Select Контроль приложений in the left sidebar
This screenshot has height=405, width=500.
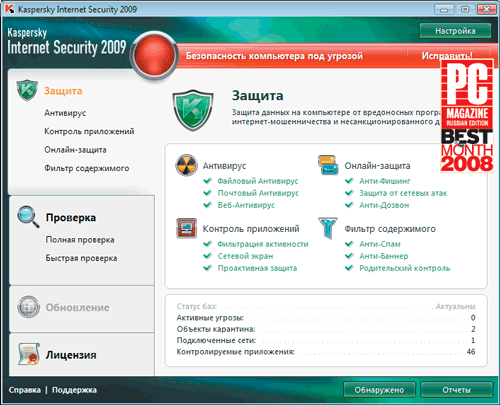coord(89,131)
